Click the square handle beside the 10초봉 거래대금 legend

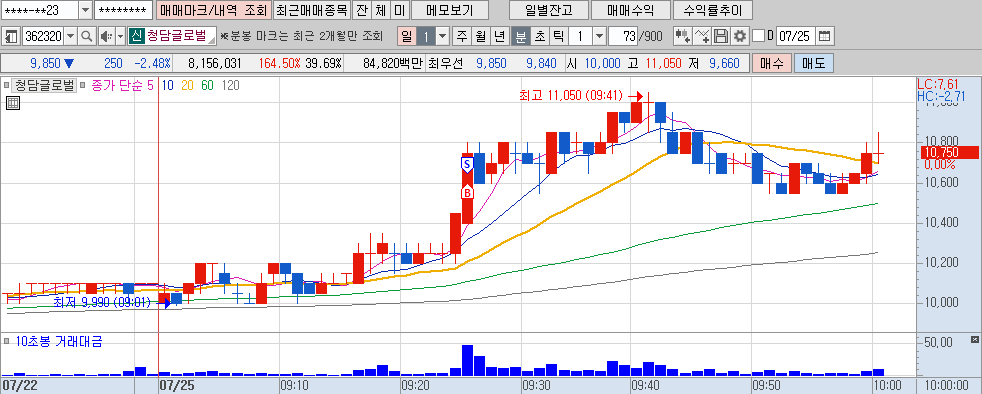(x=6, y=342)
